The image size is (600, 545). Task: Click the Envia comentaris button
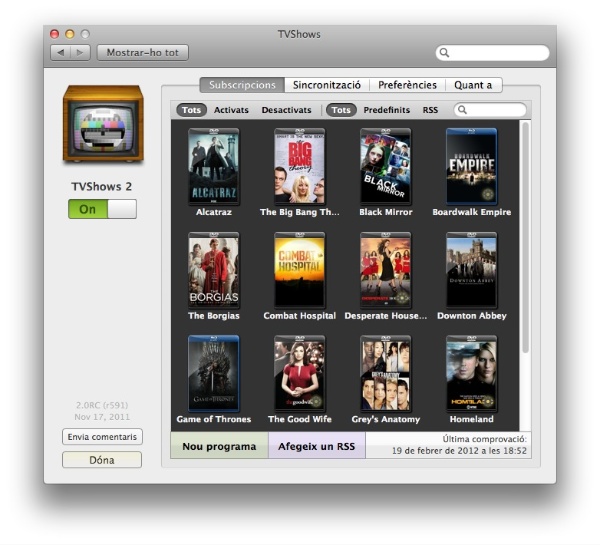coord(102,437)
